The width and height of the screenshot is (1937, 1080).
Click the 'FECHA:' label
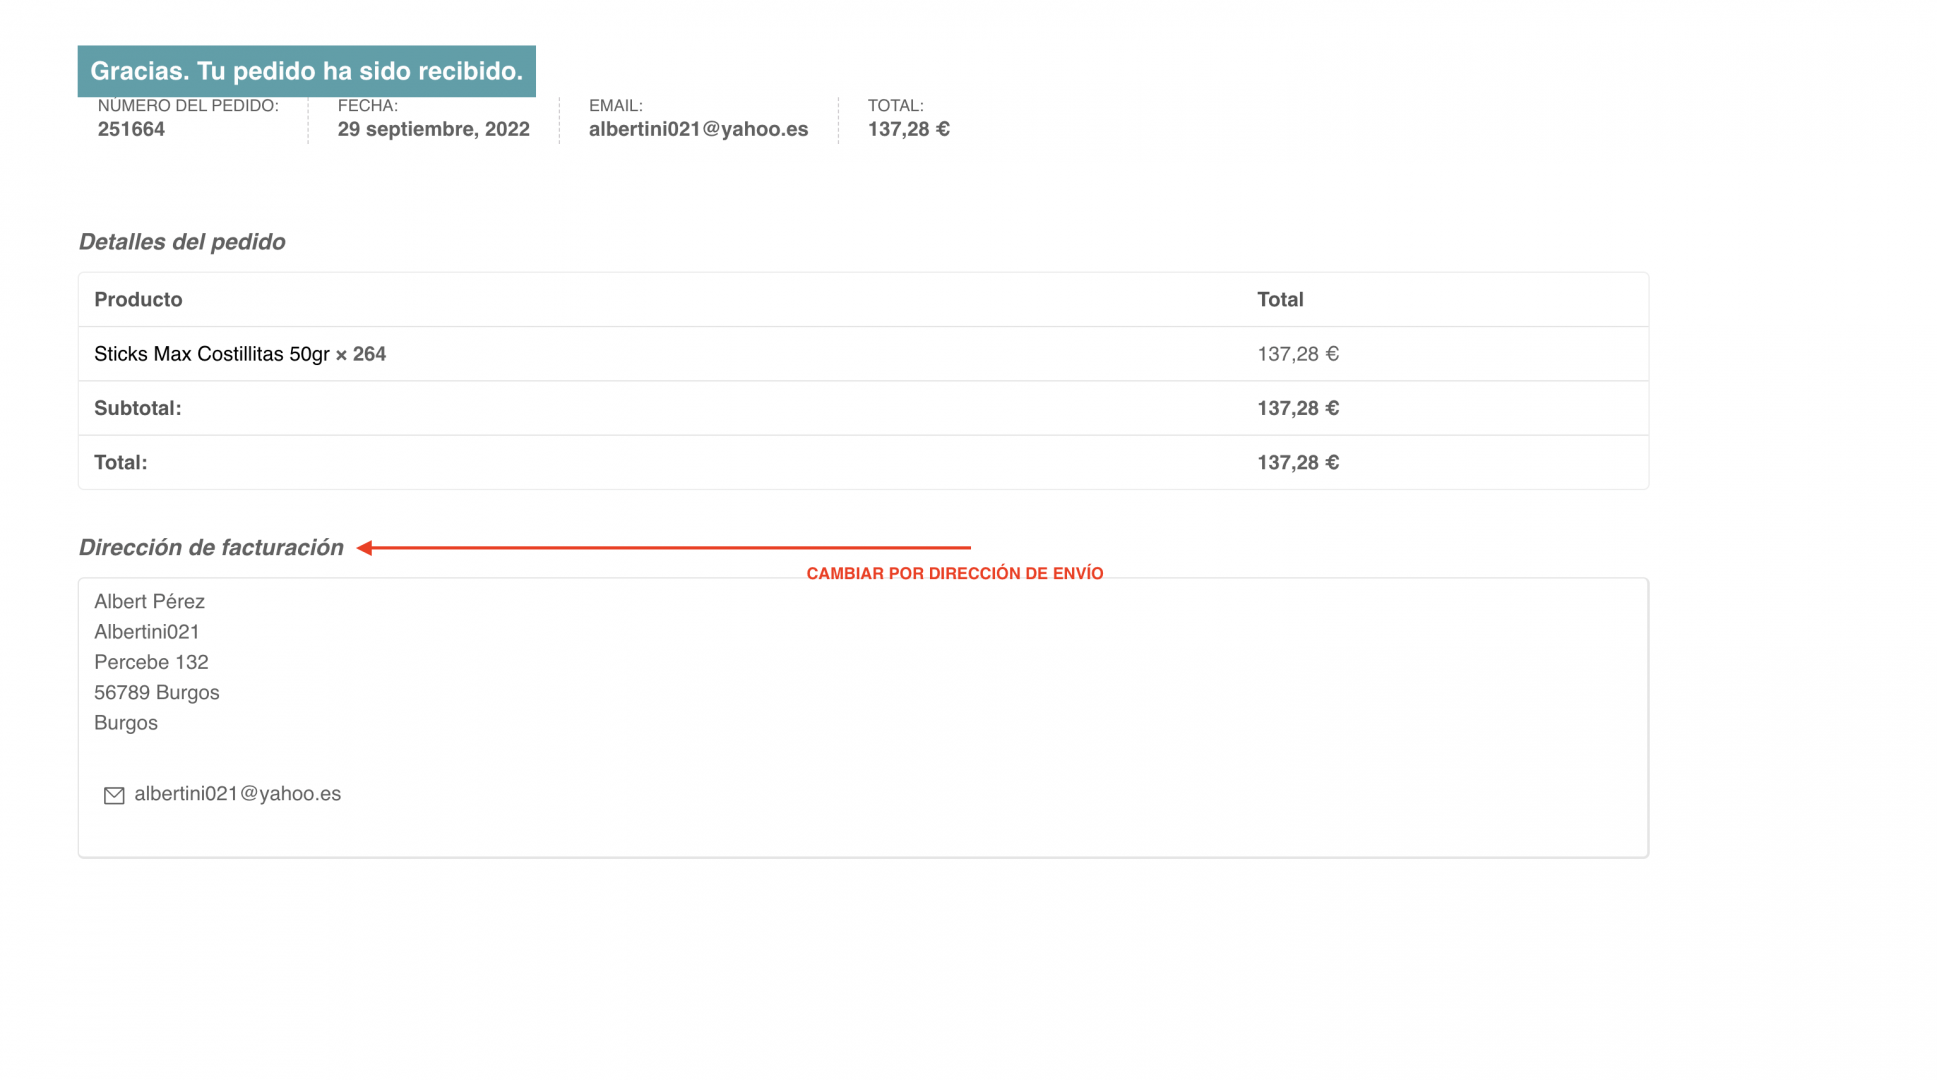point(368,105)
